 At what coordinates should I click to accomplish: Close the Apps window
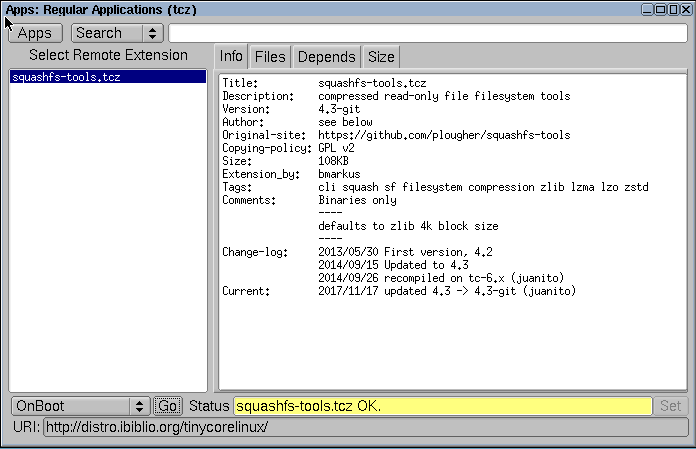coord(686,9)
